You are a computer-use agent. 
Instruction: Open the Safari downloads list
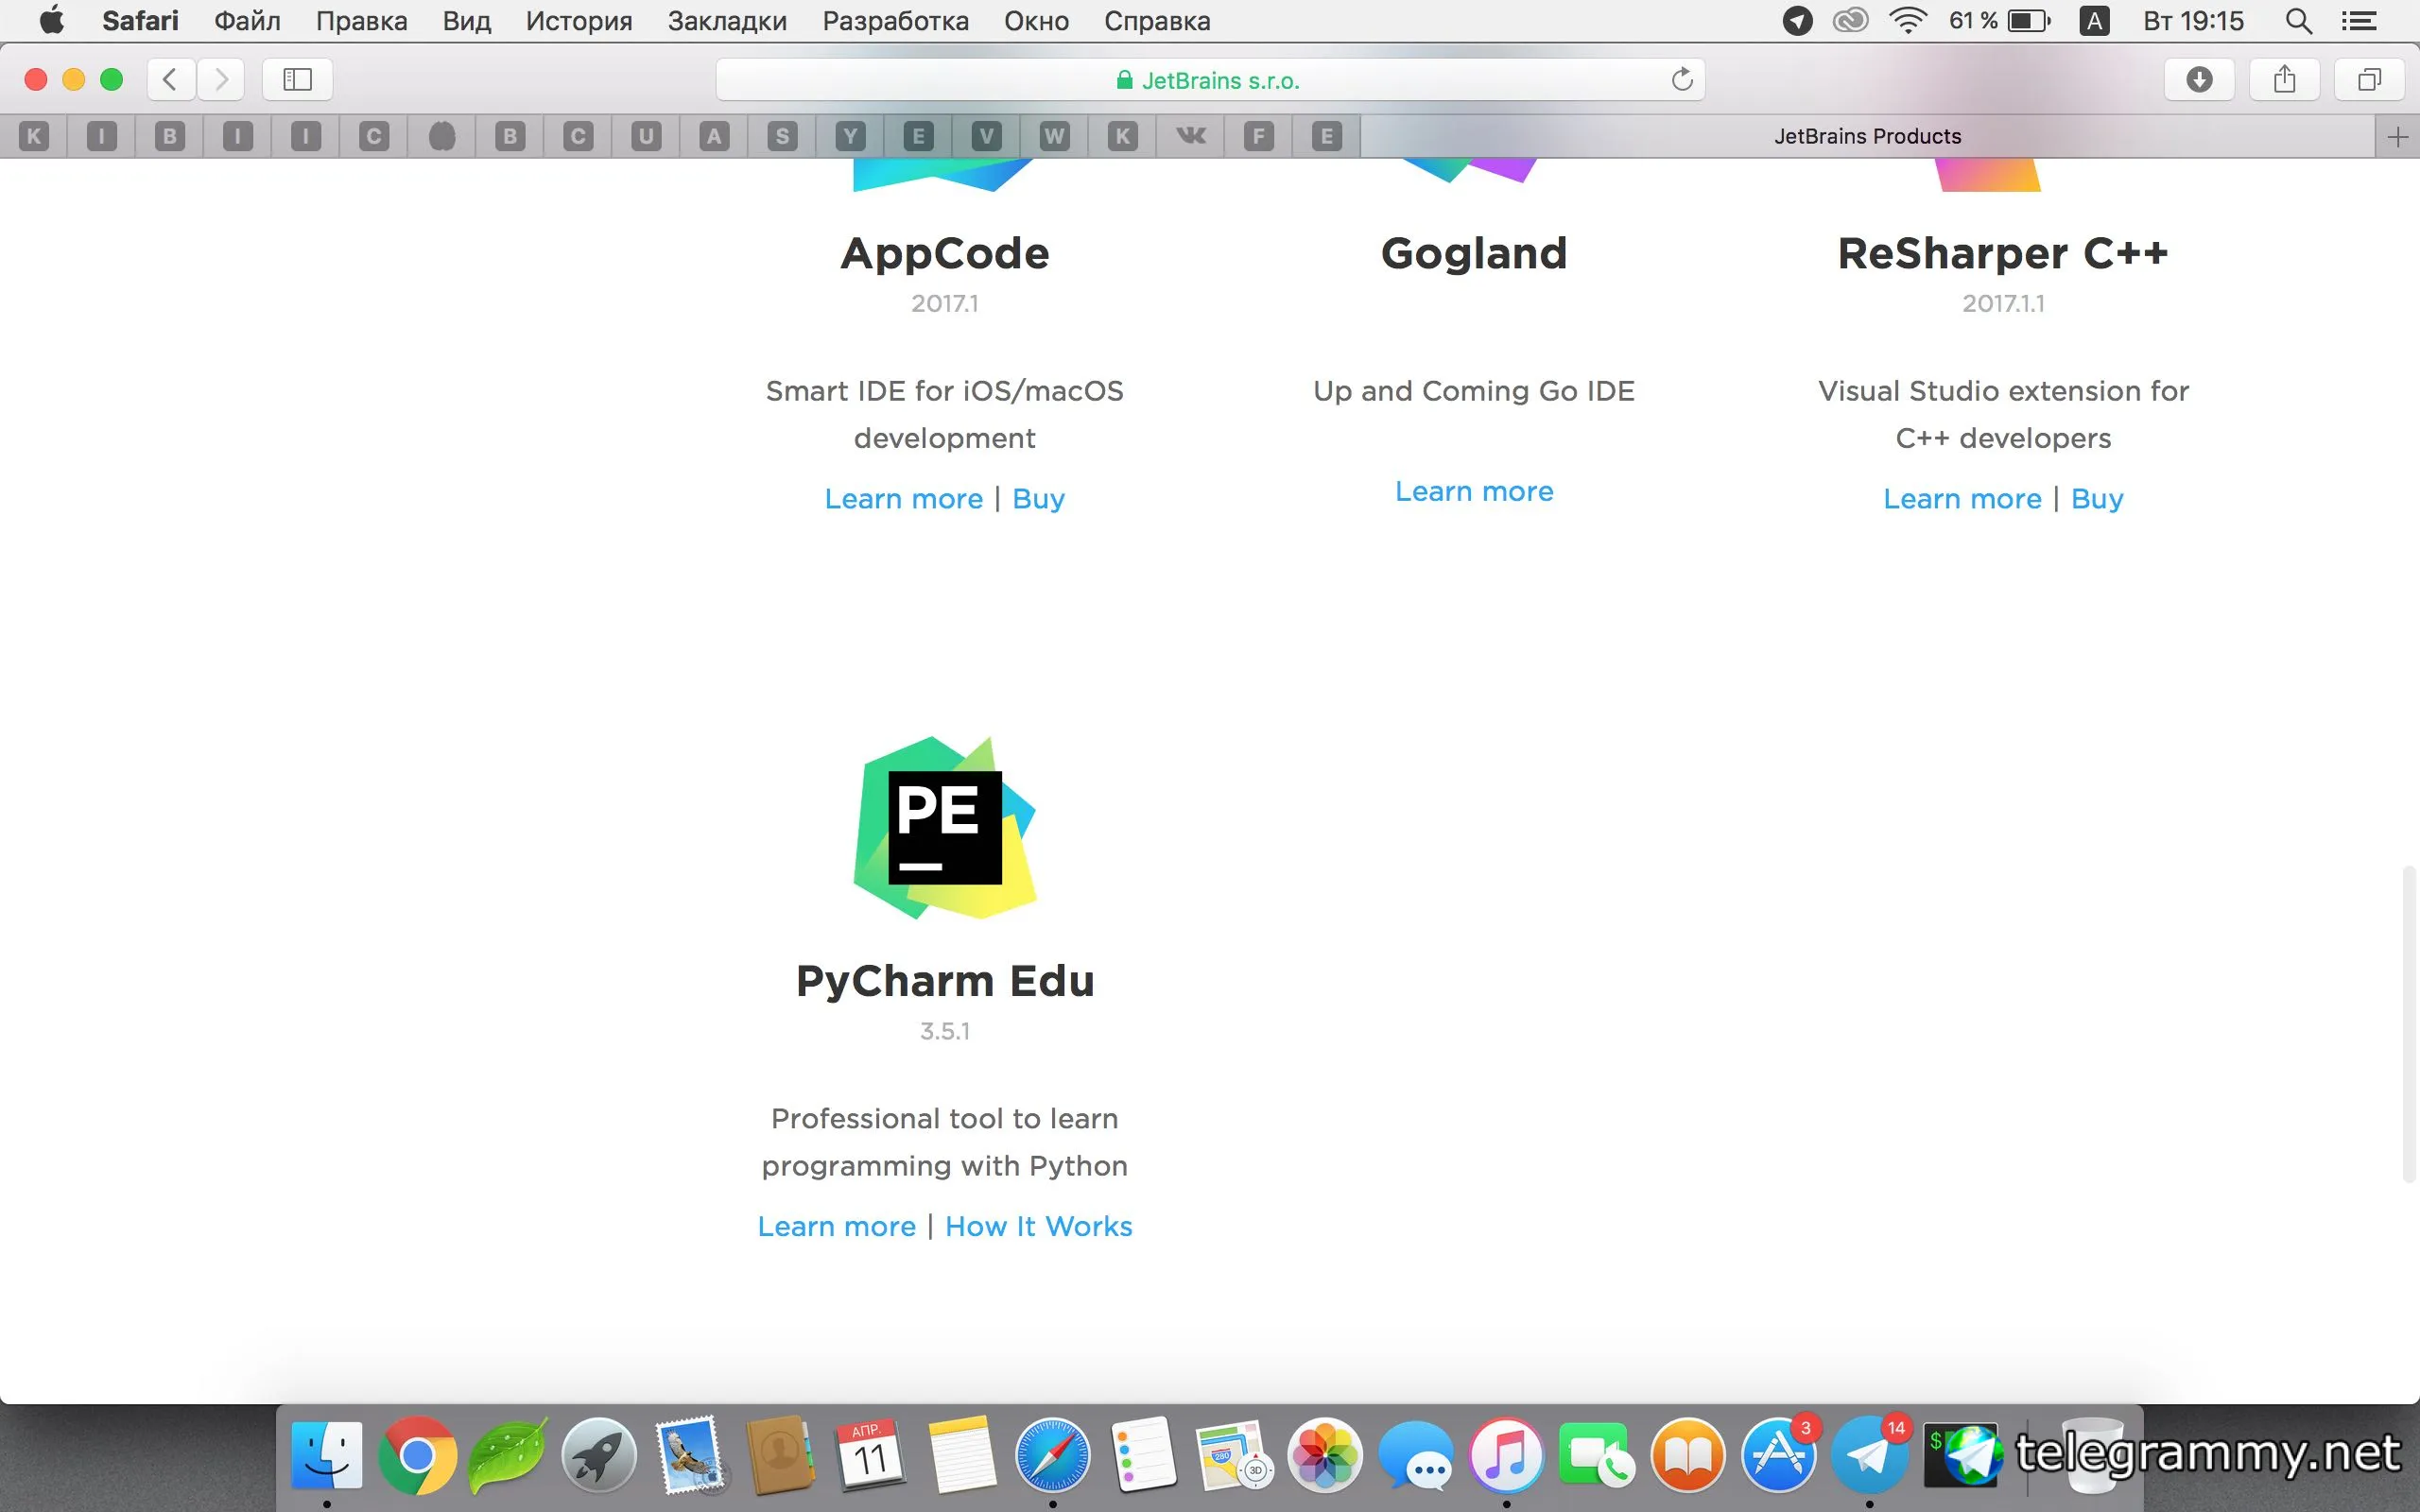click(2199, 79)
